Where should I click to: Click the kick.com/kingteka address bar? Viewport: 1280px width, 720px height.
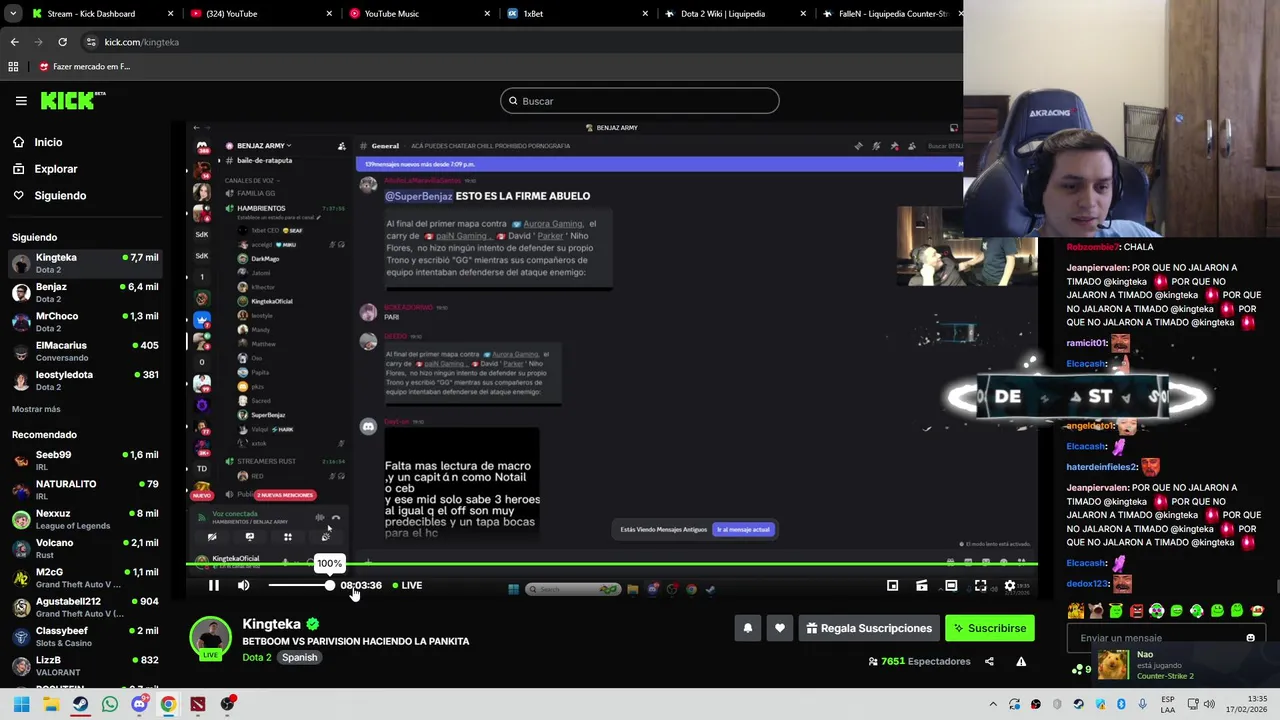[520, 42]
